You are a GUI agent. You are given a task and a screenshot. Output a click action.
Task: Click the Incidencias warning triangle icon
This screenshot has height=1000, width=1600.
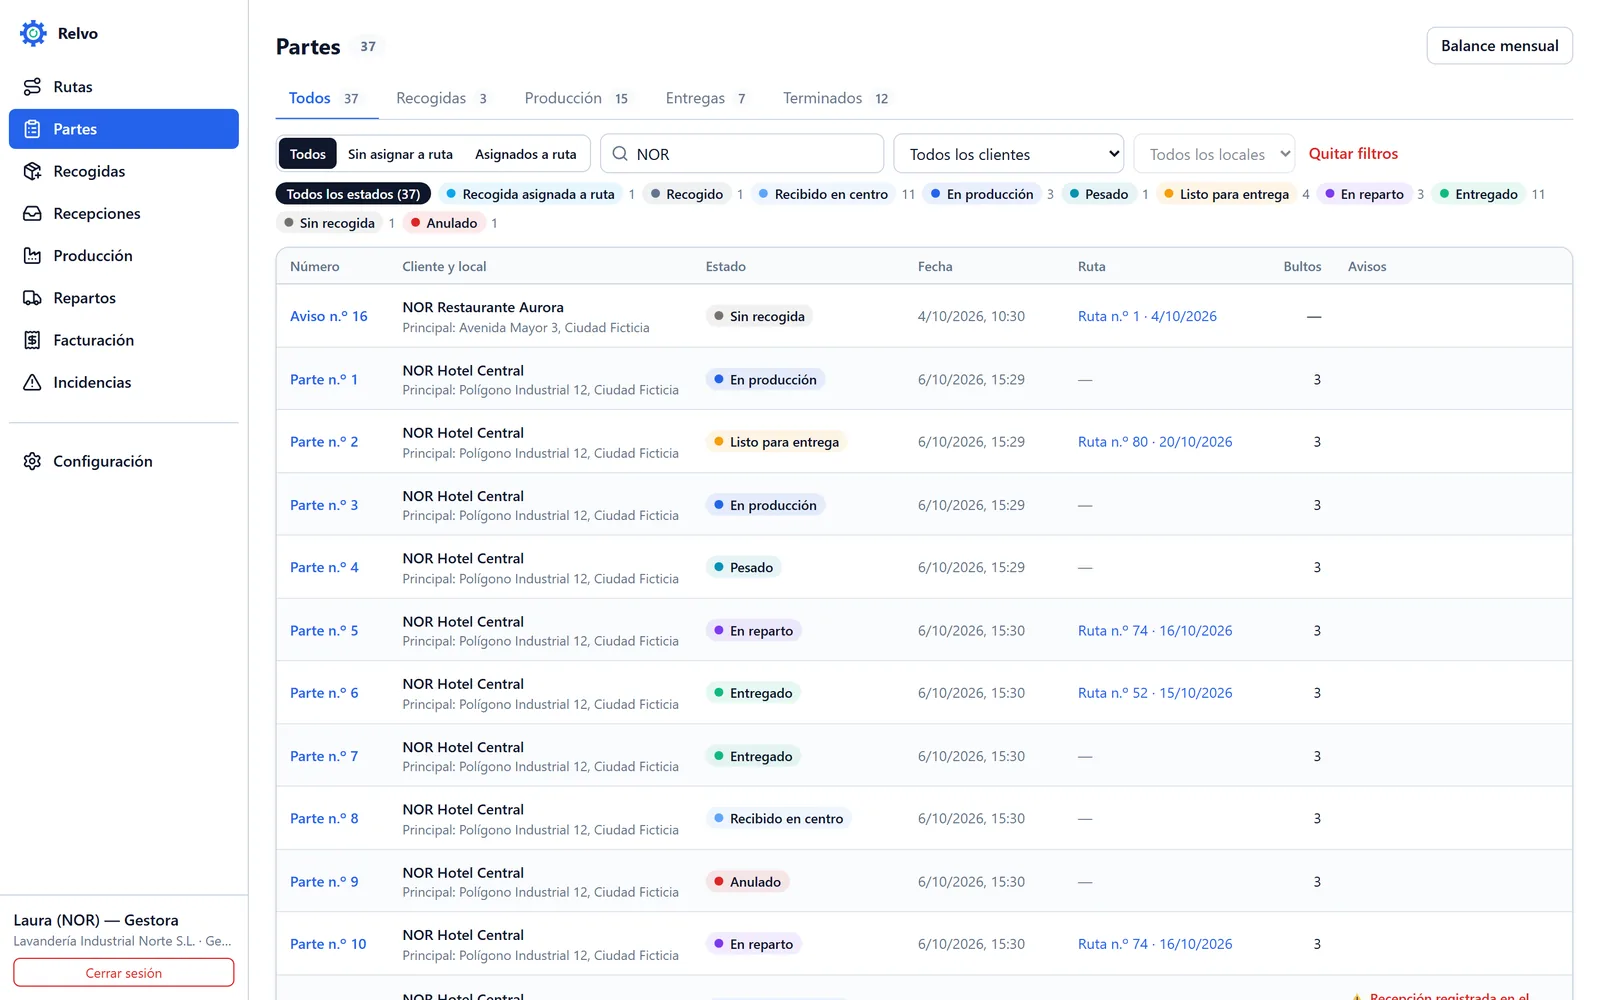[32, 382]
